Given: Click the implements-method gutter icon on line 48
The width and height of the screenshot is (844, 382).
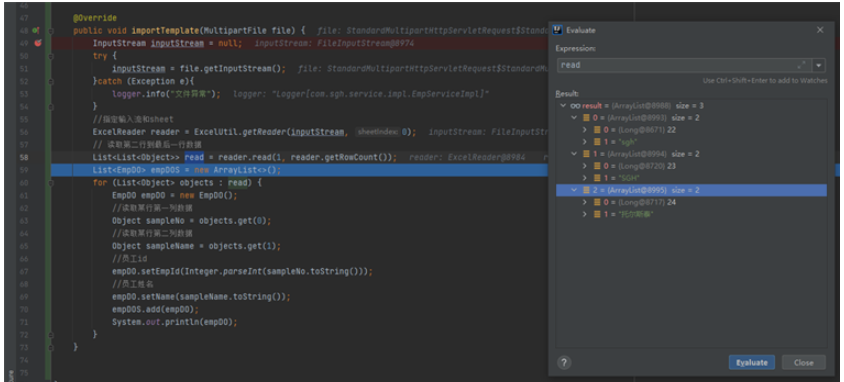Looking at the screenshot, I should coord(36,31).
